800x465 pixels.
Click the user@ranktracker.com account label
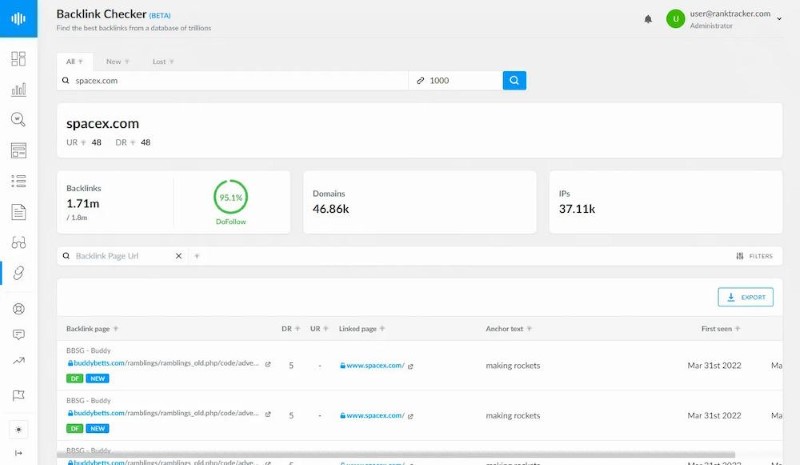point(730,14)
